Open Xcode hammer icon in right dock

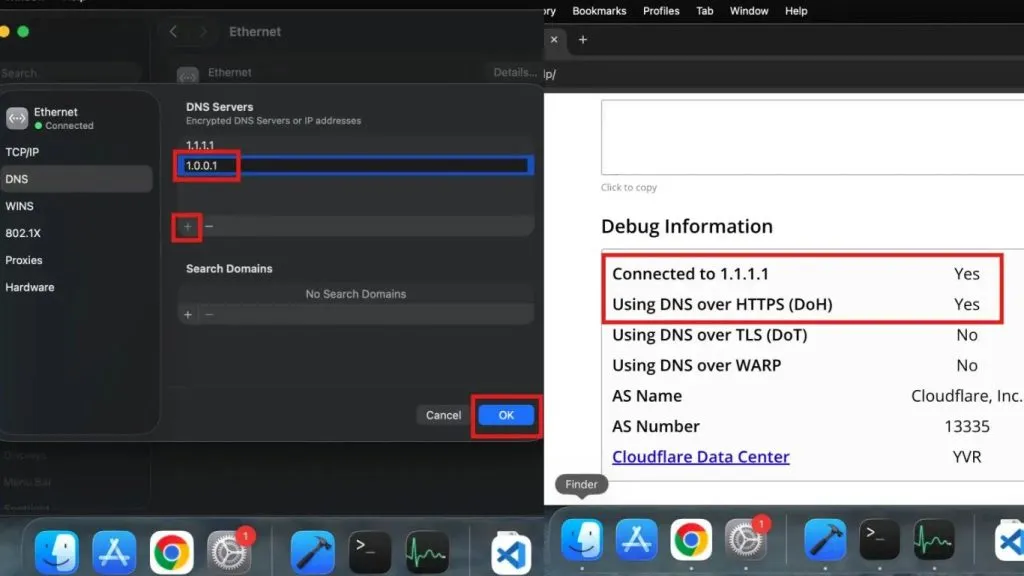[x=825, y=540]
